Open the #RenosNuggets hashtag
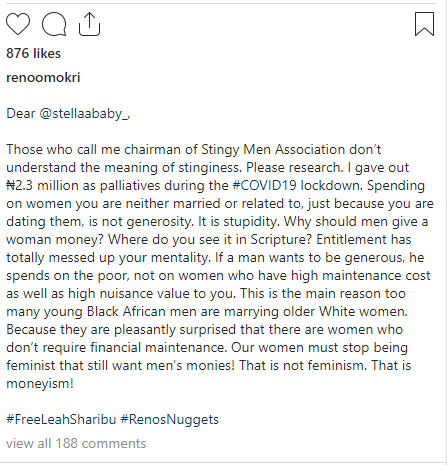The image size is (447, 465). click(x=170, y=419)
